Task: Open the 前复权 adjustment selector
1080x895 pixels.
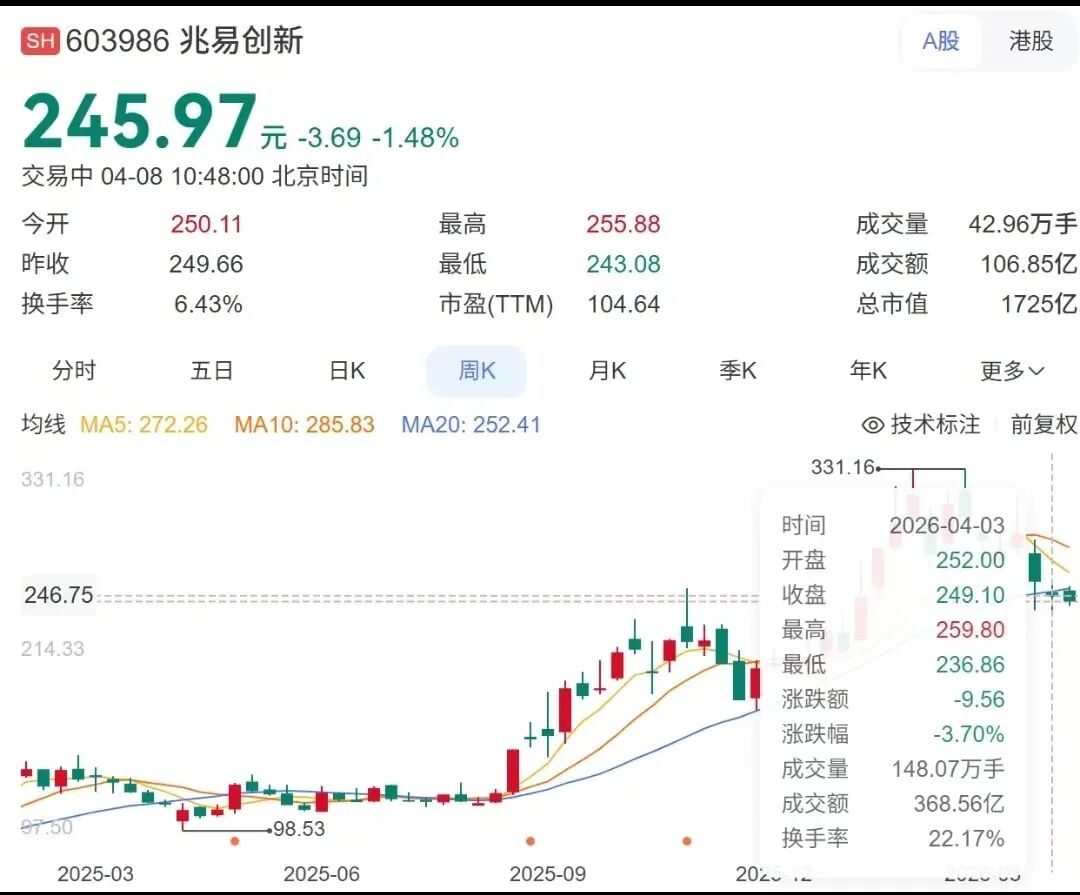Action: point(1043,424)
